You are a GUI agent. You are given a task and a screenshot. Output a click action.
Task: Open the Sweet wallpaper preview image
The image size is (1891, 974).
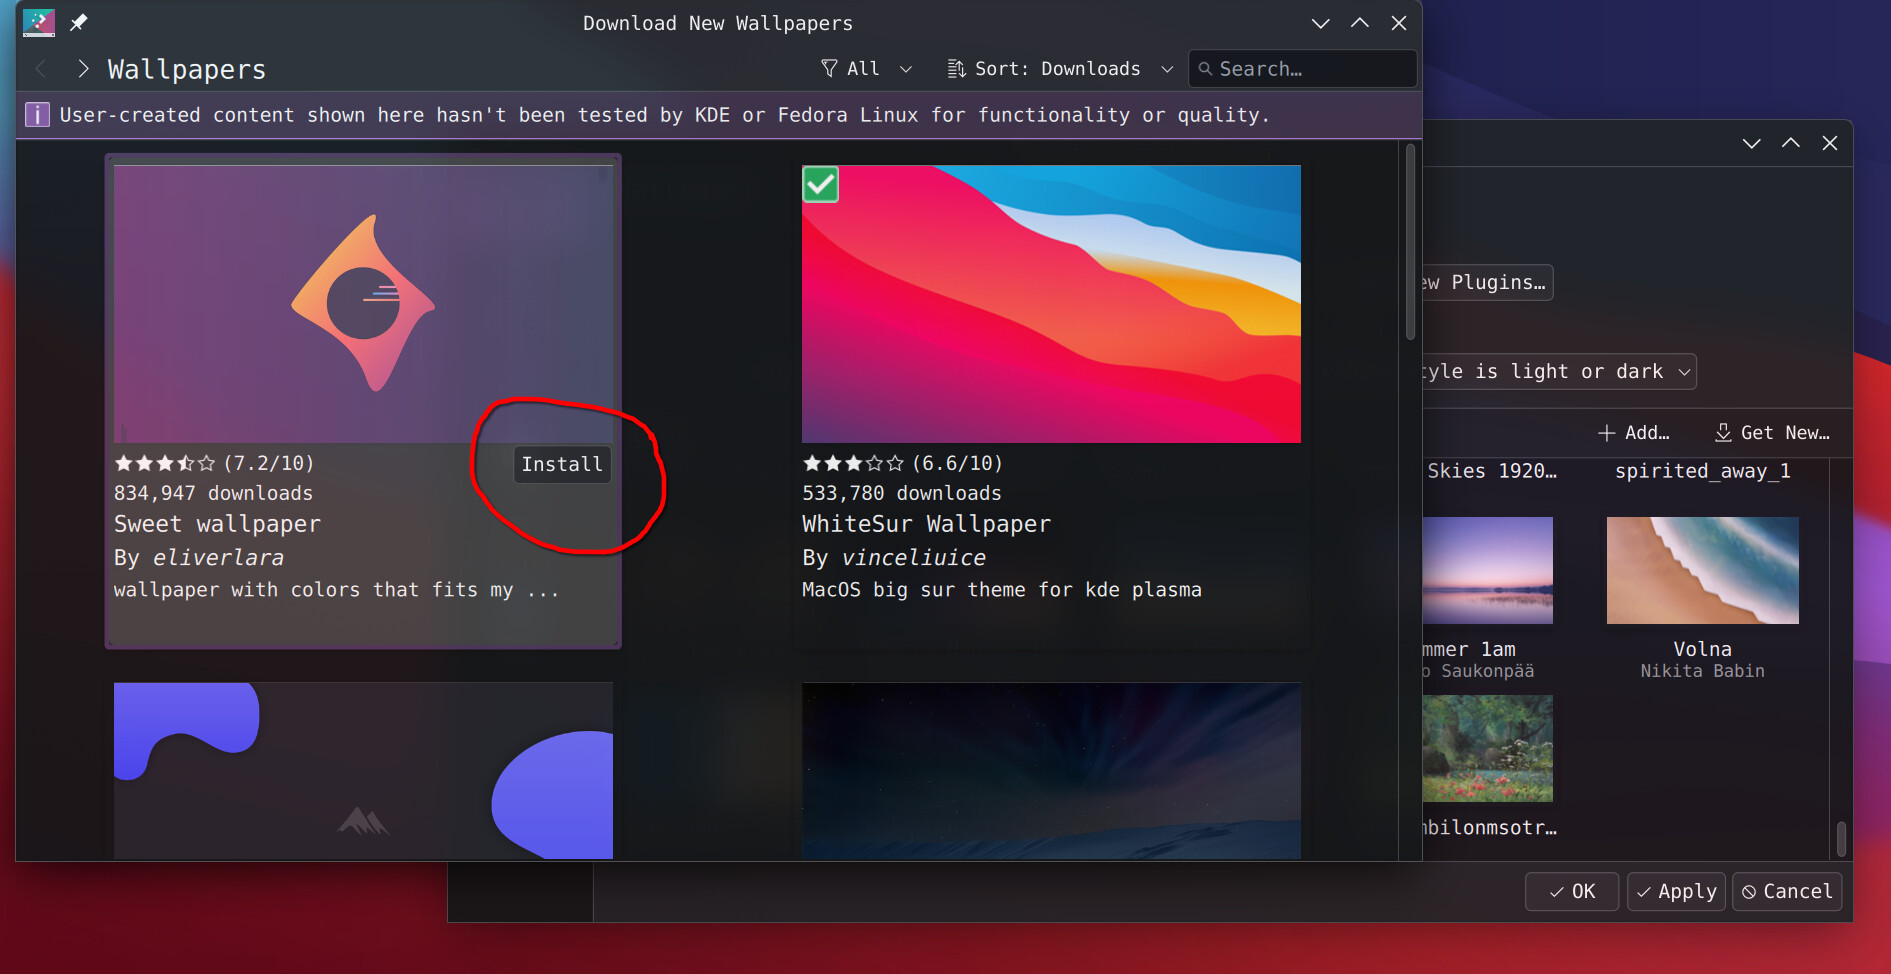tap(363, 304)
